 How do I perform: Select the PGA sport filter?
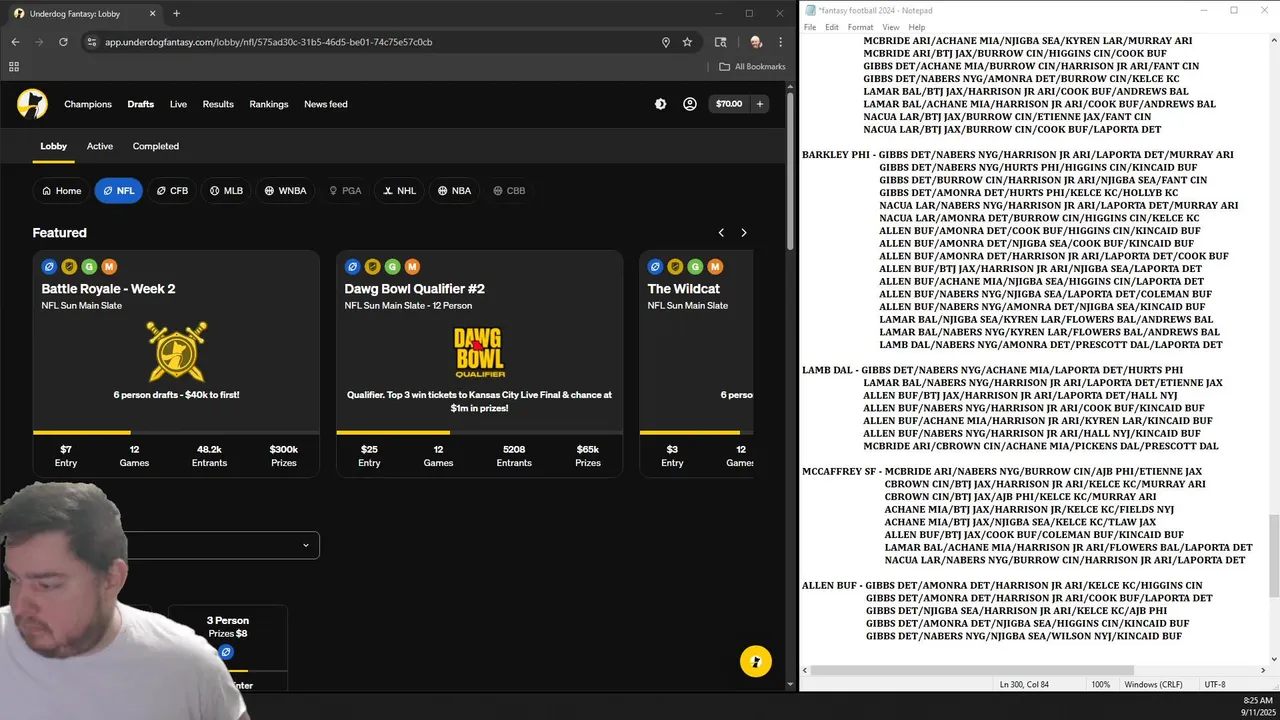(345, 191)
